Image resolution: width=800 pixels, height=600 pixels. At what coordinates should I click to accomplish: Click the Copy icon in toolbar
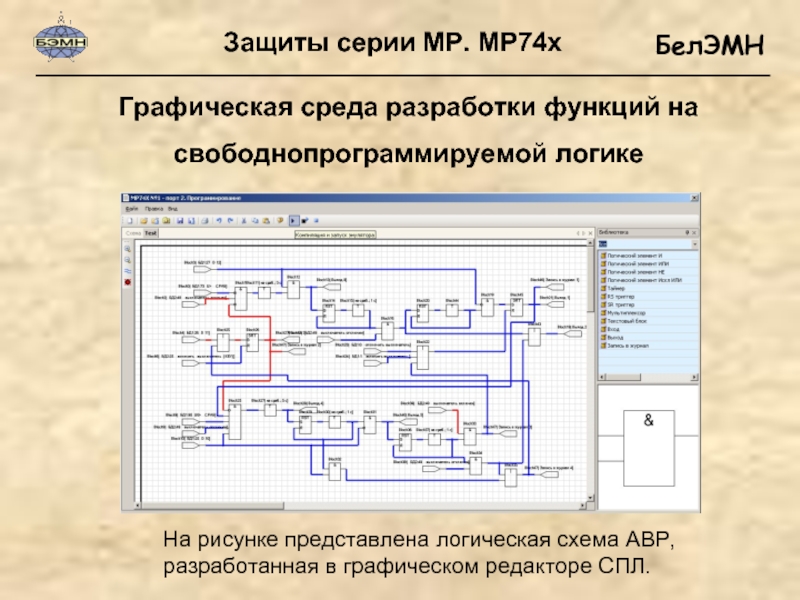tap(255, 221)
